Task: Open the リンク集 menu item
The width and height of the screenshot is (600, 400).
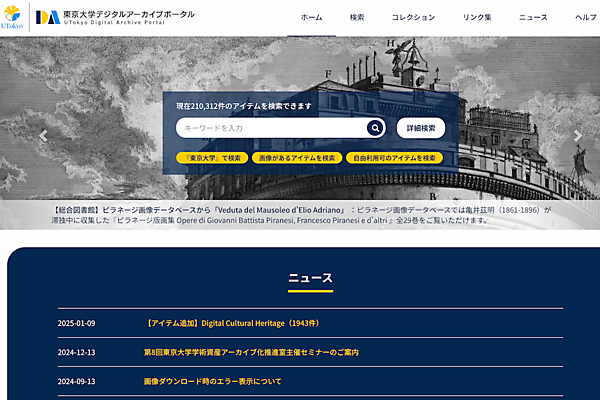Action: coord(477,17)
